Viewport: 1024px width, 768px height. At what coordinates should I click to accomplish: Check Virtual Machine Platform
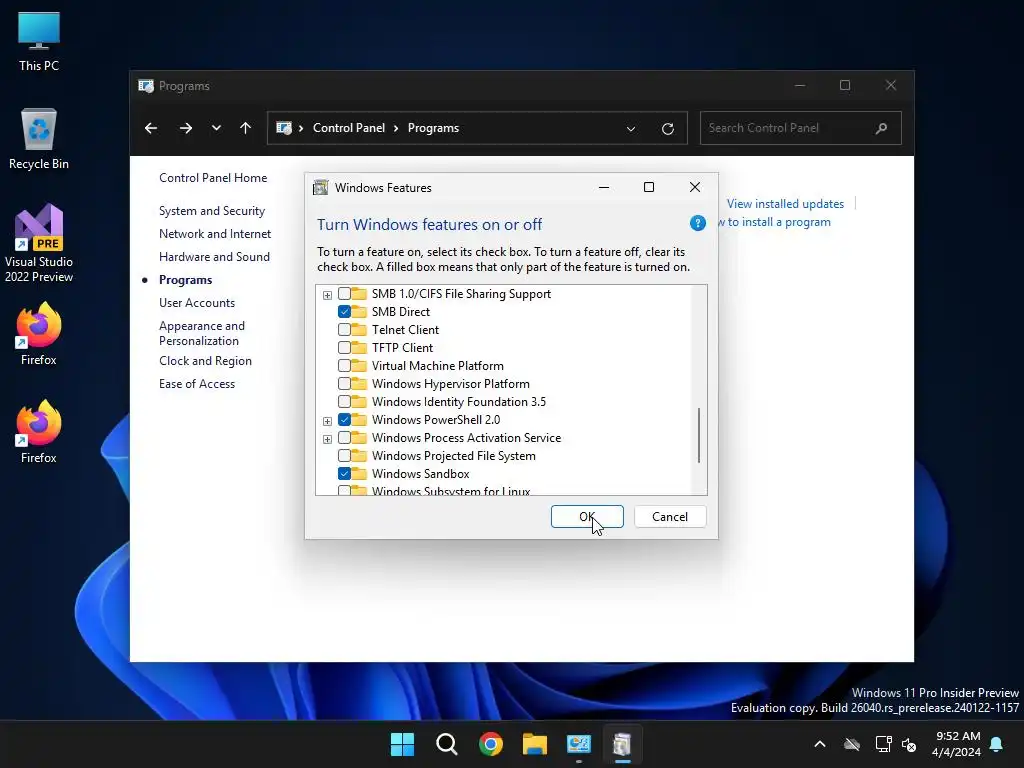[344, 366]
